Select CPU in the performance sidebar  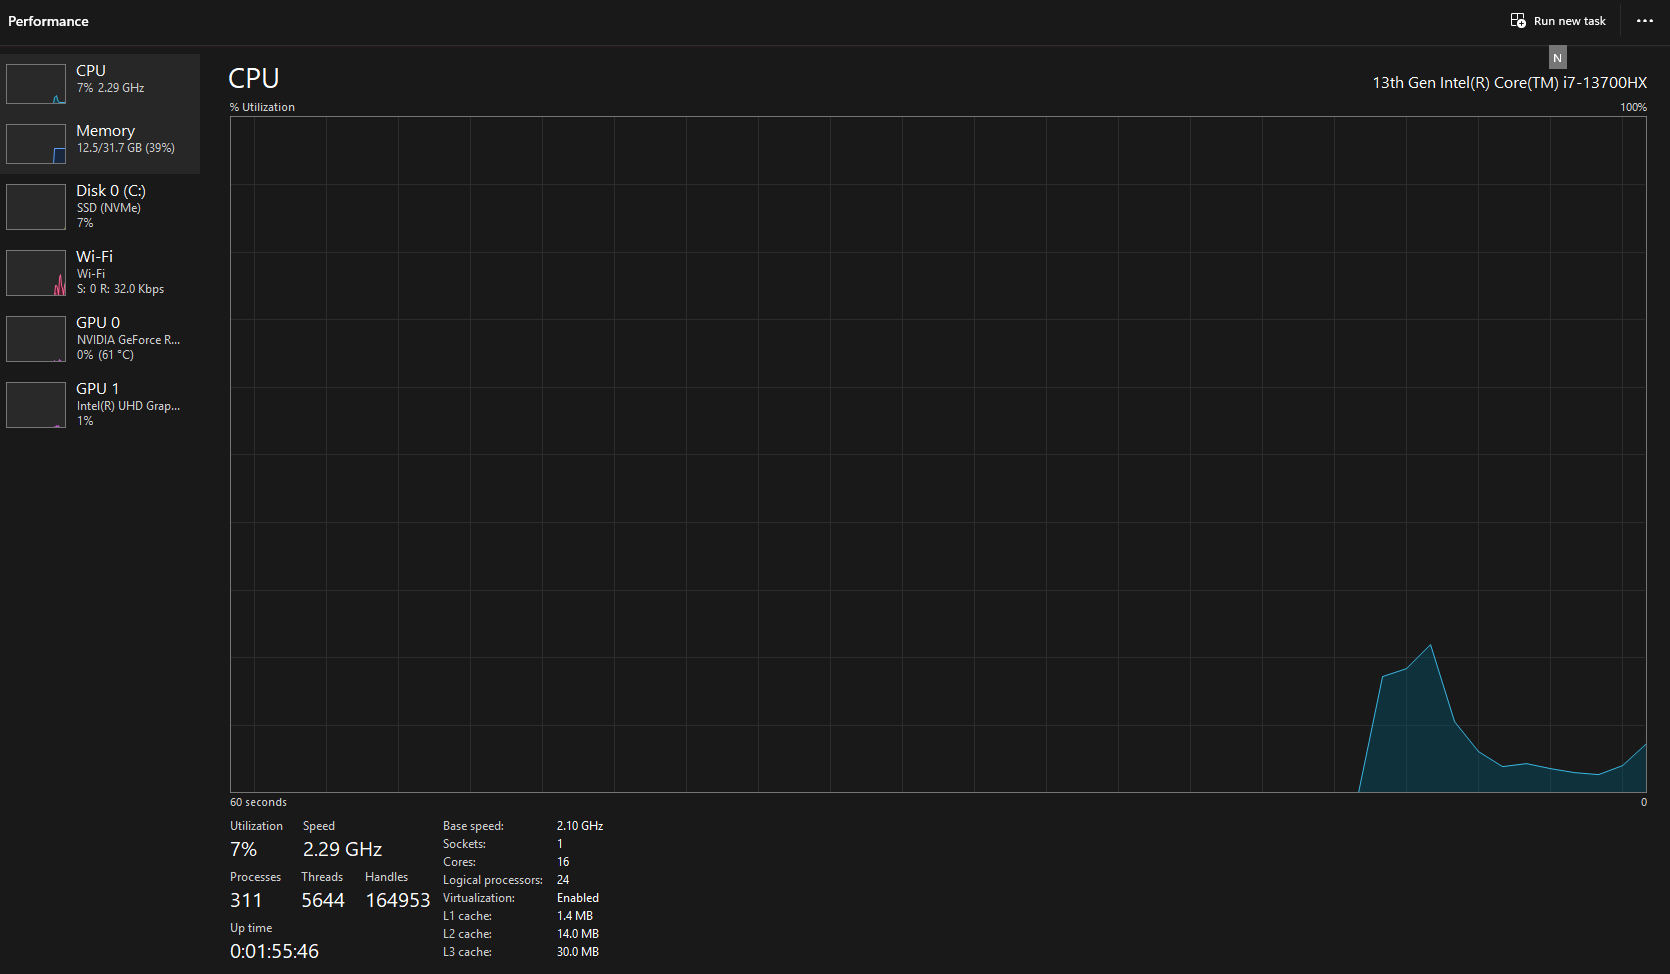click(x=100, y=83)
